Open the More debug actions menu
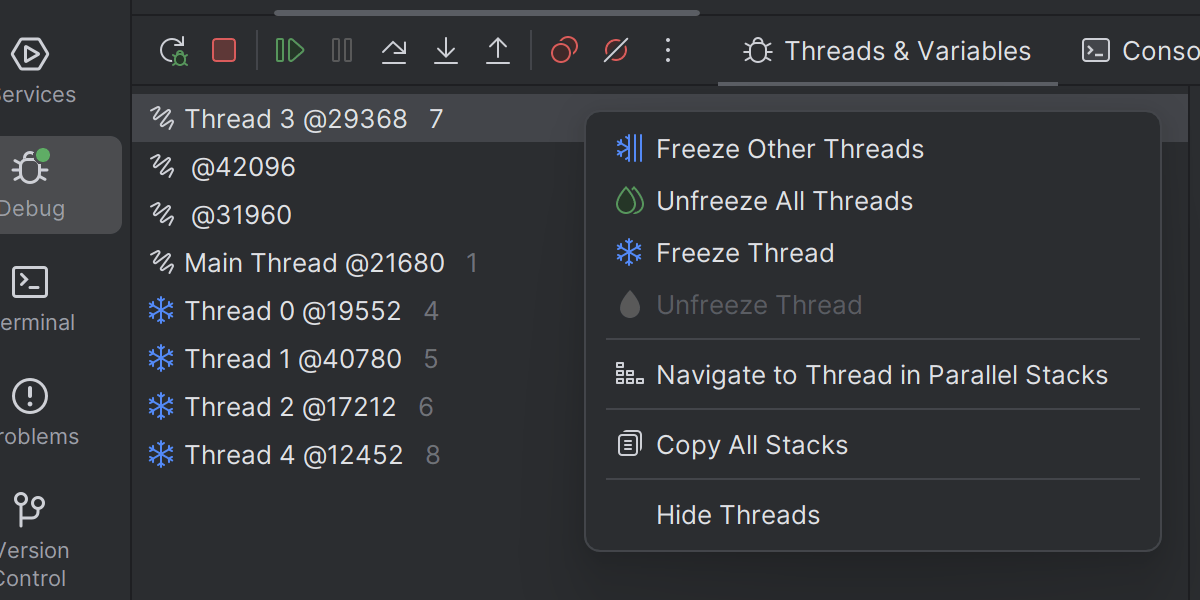 (668, 51)
